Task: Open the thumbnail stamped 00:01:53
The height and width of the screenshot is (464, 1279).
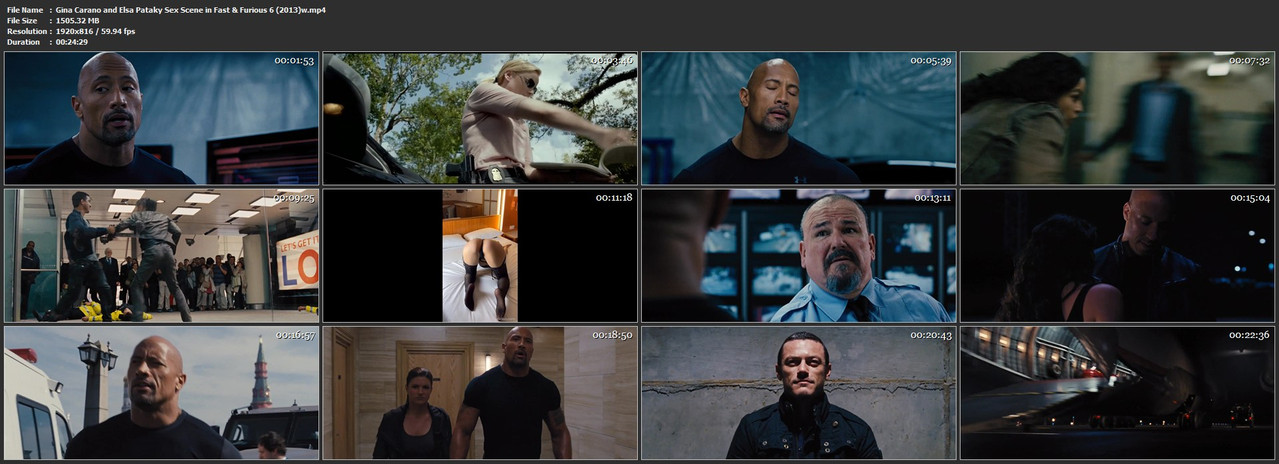Action: (161, 118)
